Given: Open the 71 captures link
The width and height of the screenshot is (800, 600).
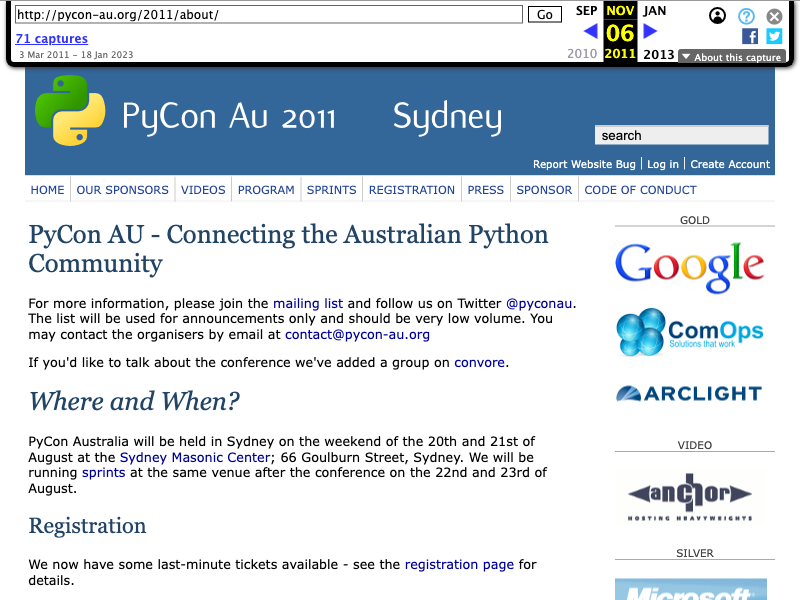Looking at the screenshot, I should 52,38.
